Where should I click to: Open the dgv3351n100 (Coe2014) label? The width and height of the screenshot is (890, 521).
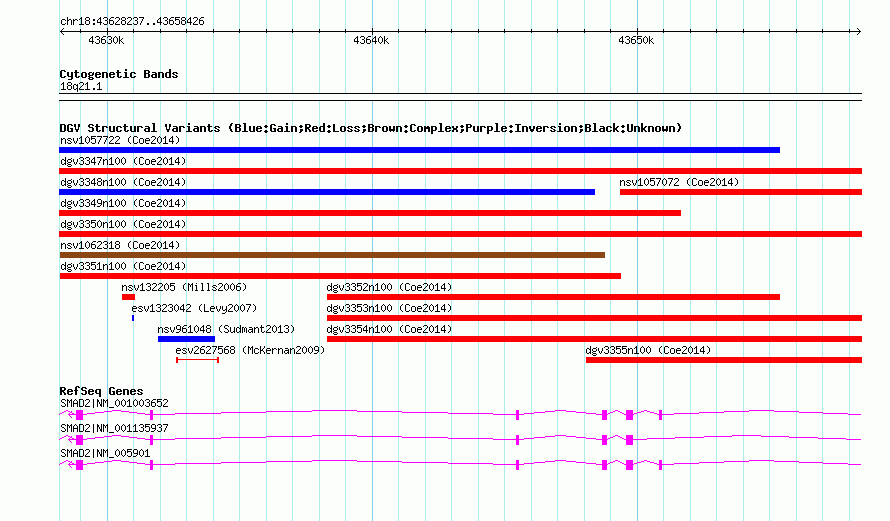pos(123,266)
